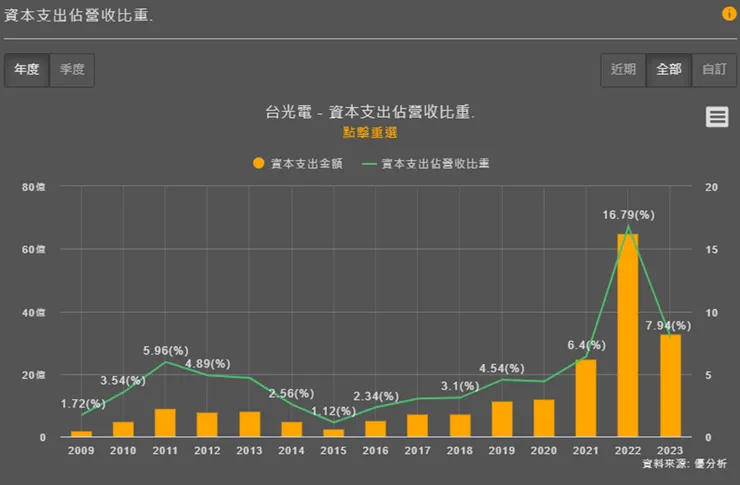Click the chart title 台光電 - 資本支出佔營收比重
The width and height of the screenshot is (740, 485).
(x=370, y=112)
